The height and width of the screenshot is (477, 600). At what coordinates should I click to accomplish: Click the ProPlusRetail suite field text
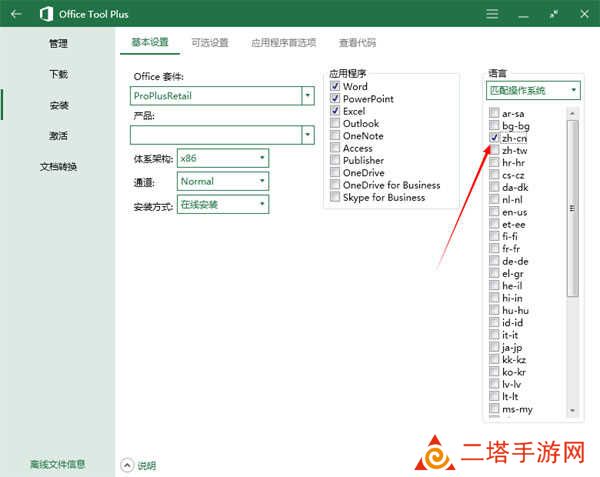163,96
